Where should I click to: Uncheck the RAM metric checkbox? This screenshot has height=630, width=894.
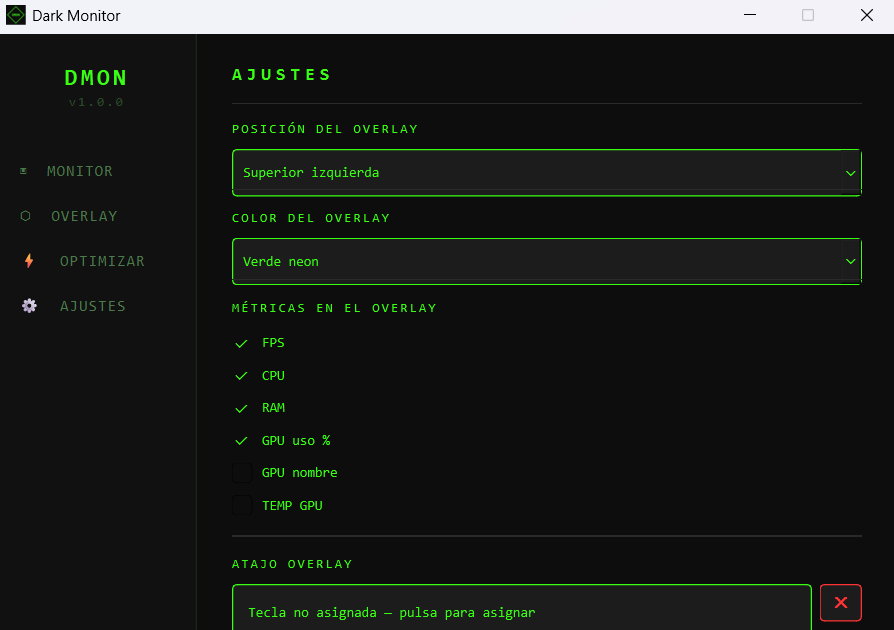(242, 408)
